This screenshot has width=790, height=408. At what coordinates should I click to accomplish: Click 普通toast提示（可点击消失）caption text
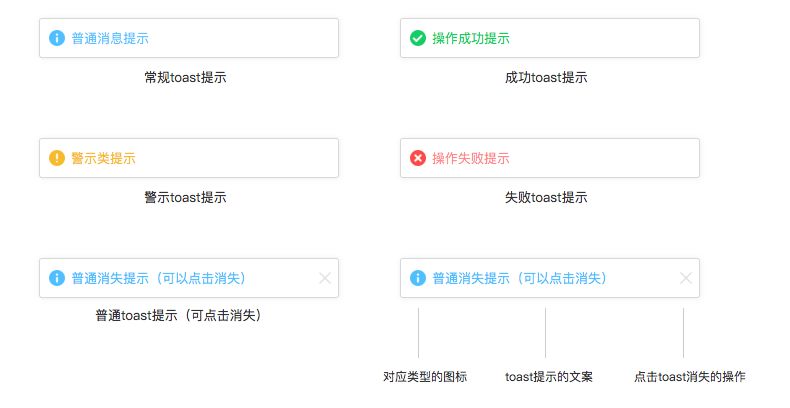tap(179, 316)
